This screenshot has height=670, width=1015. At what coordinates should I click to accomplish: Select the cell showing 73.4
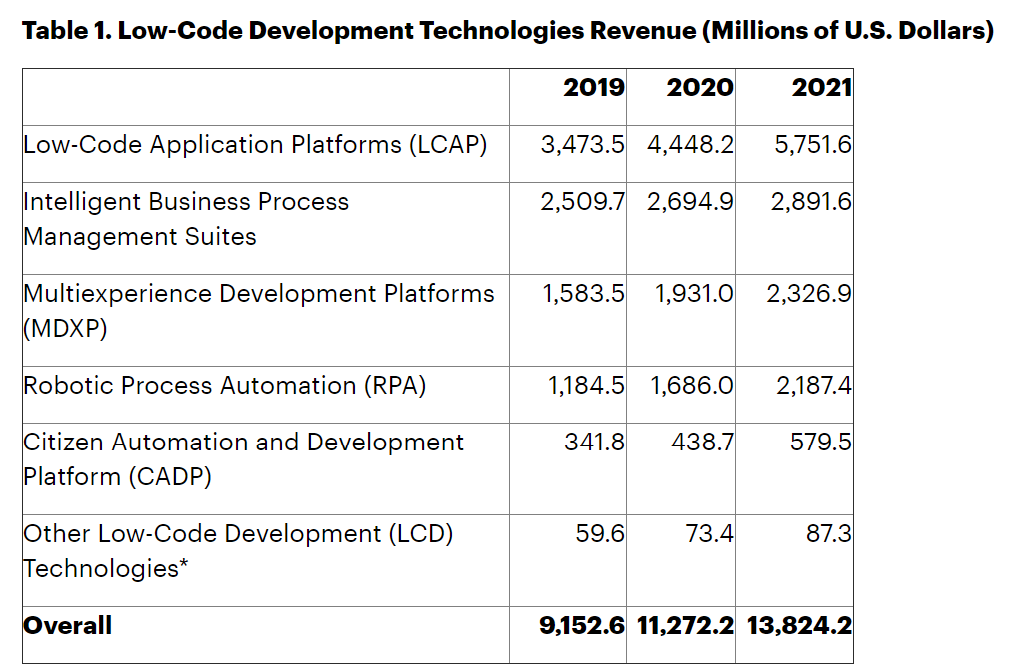click(709, 534)
